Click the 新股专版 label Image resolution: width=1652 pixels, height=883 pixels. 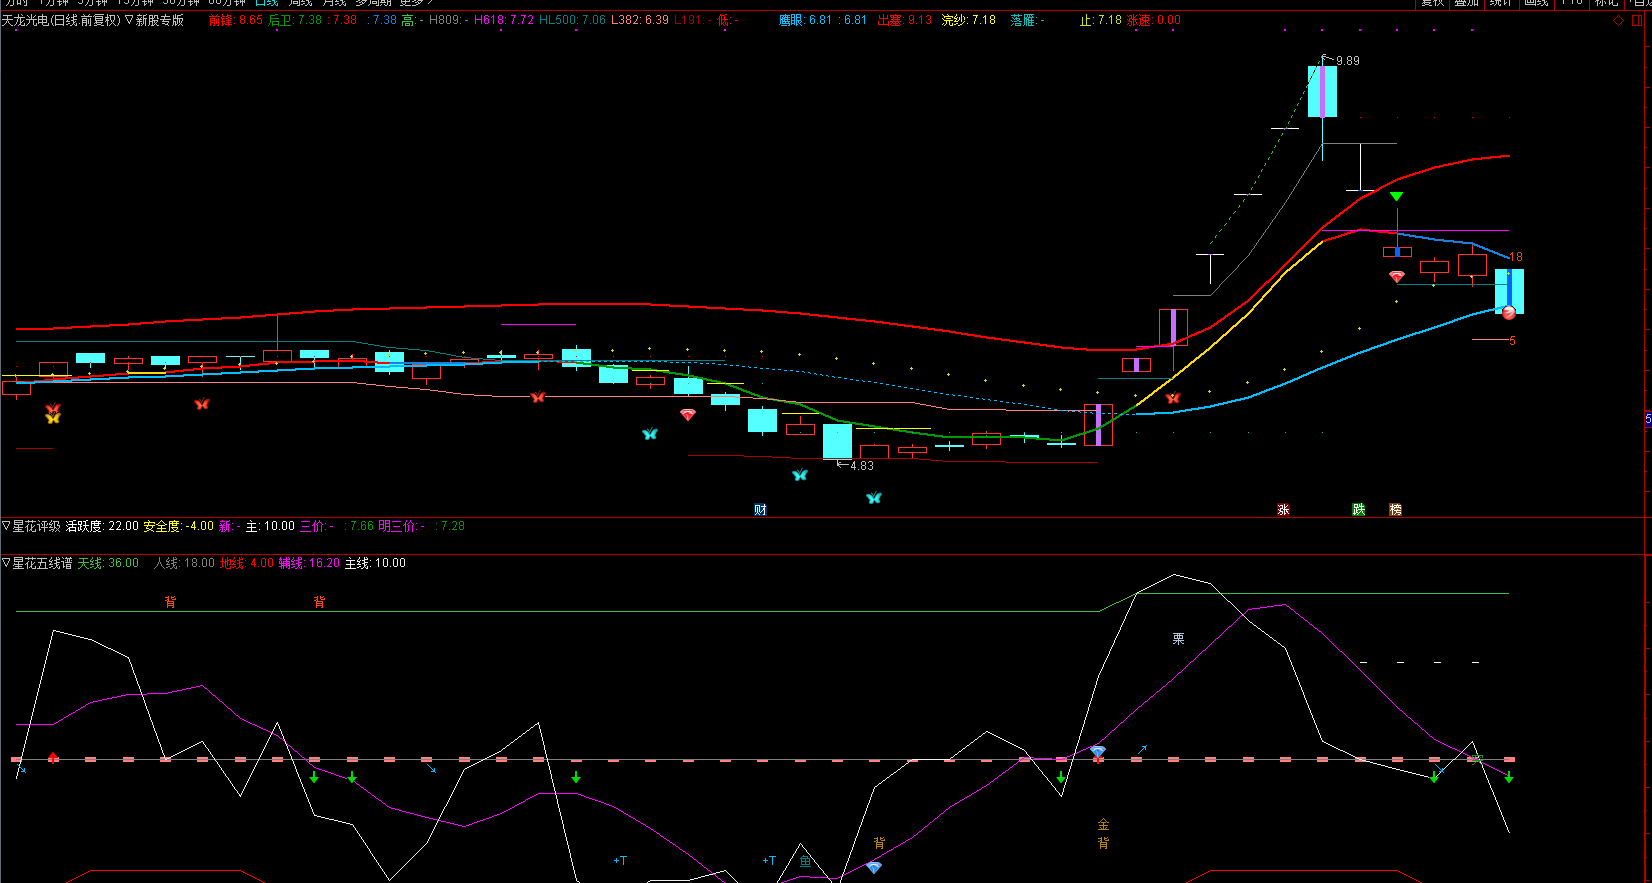160,20
